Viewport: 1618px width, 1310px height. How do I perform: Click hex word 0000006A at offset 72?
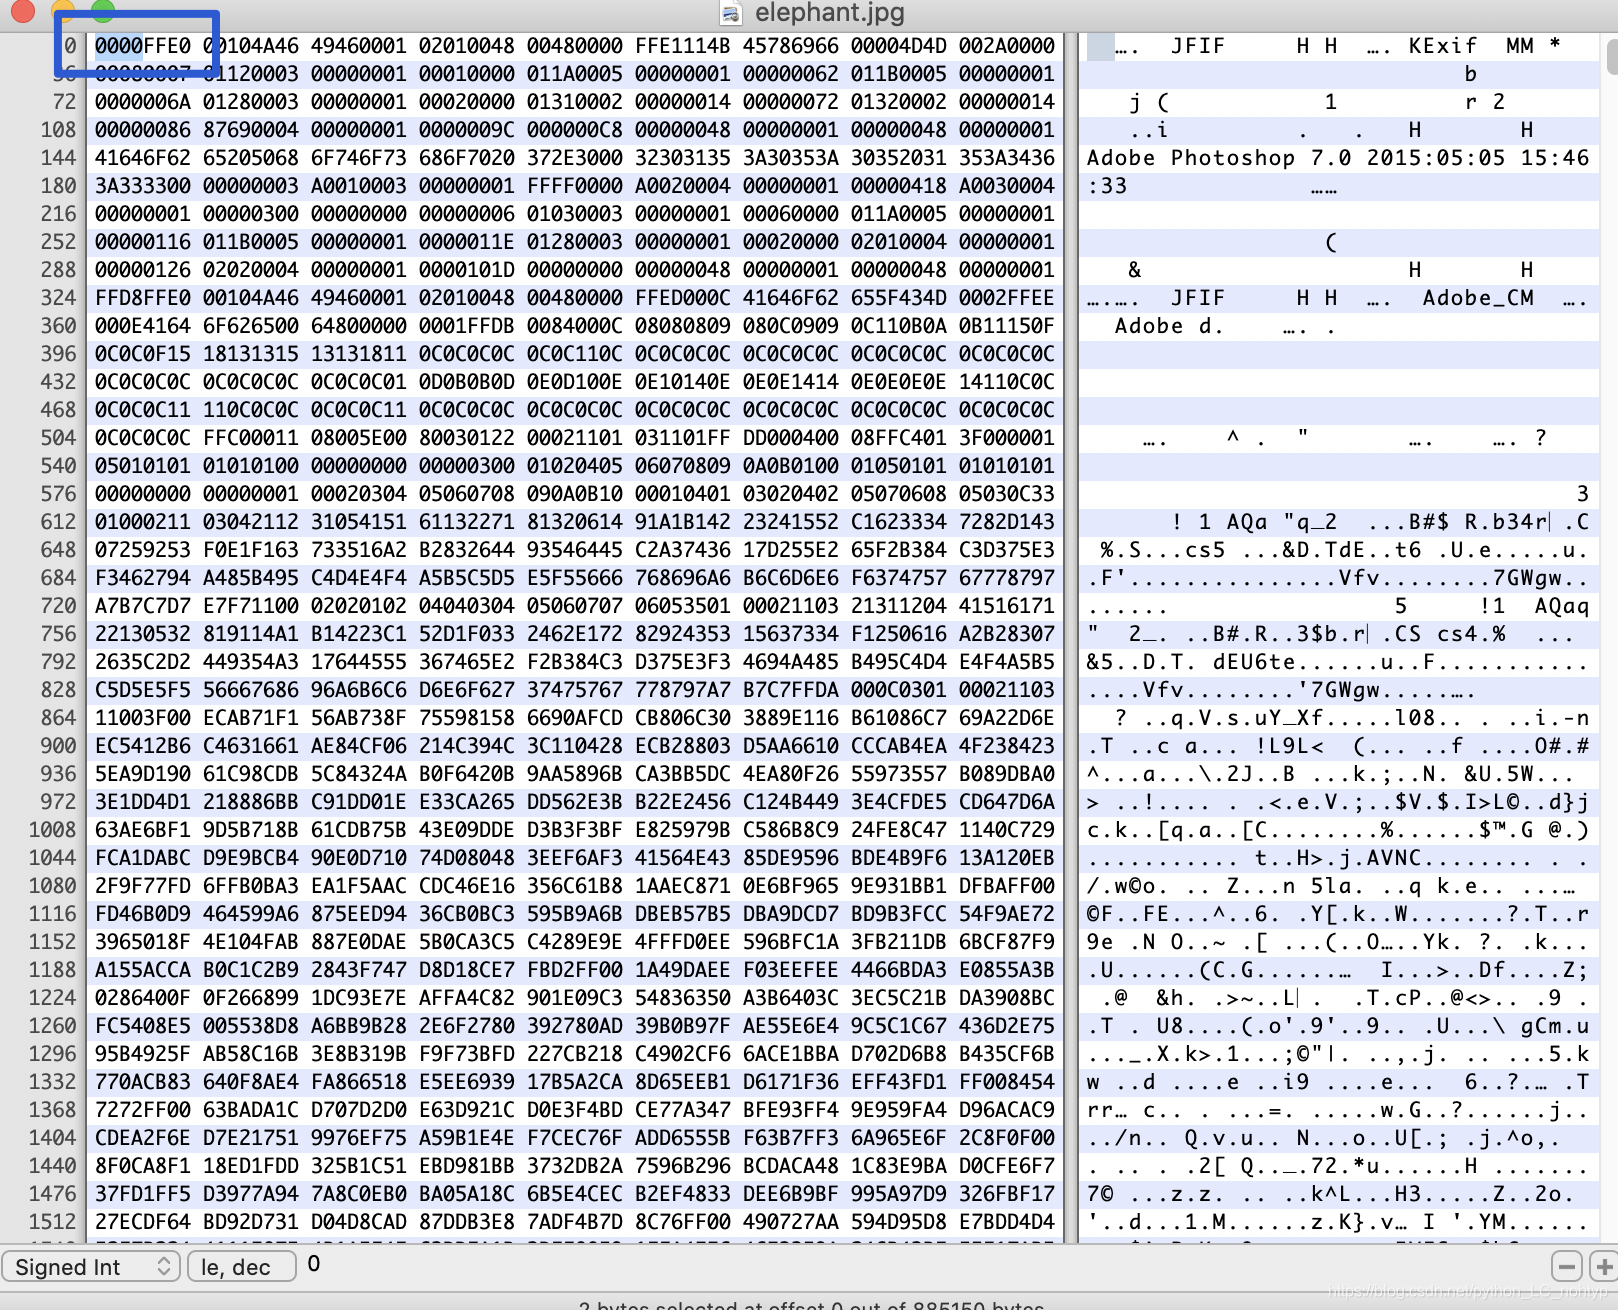point(142,102)
